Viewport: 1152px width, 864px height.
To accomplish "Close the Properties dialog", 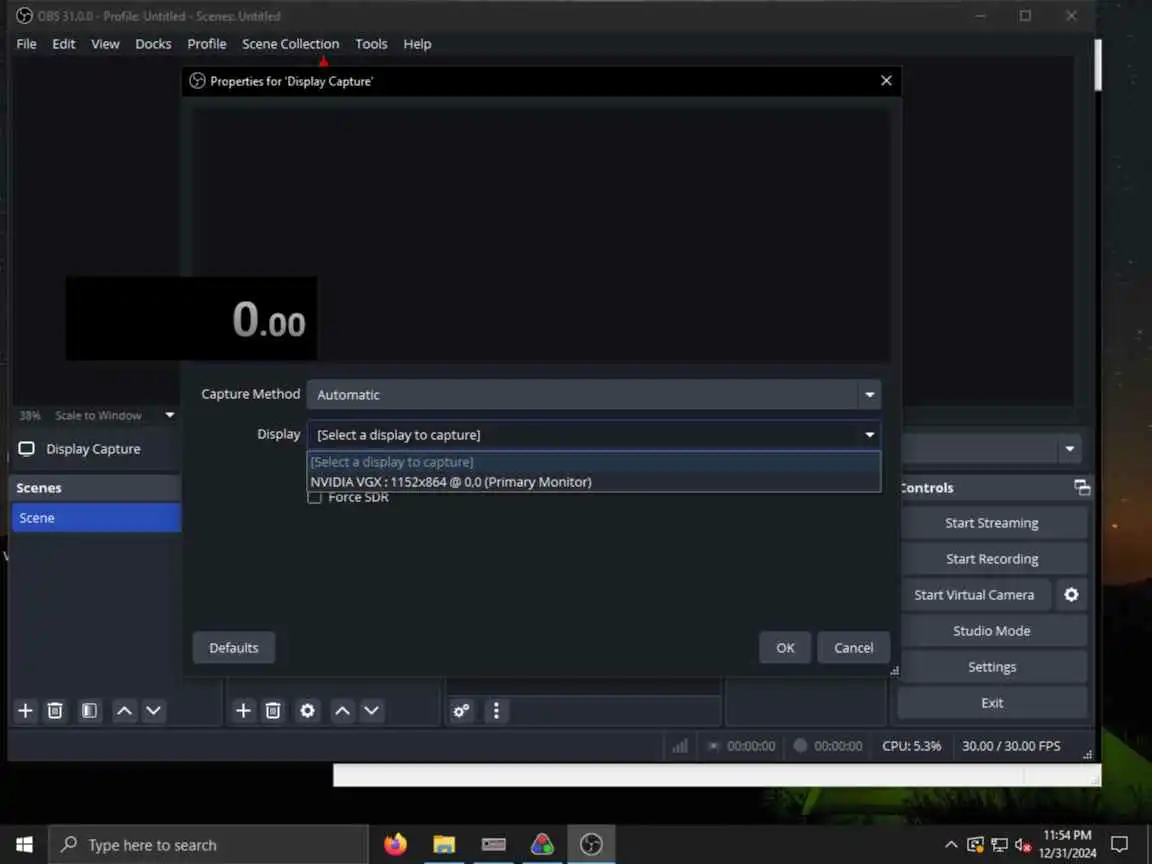I will [886, 80].
